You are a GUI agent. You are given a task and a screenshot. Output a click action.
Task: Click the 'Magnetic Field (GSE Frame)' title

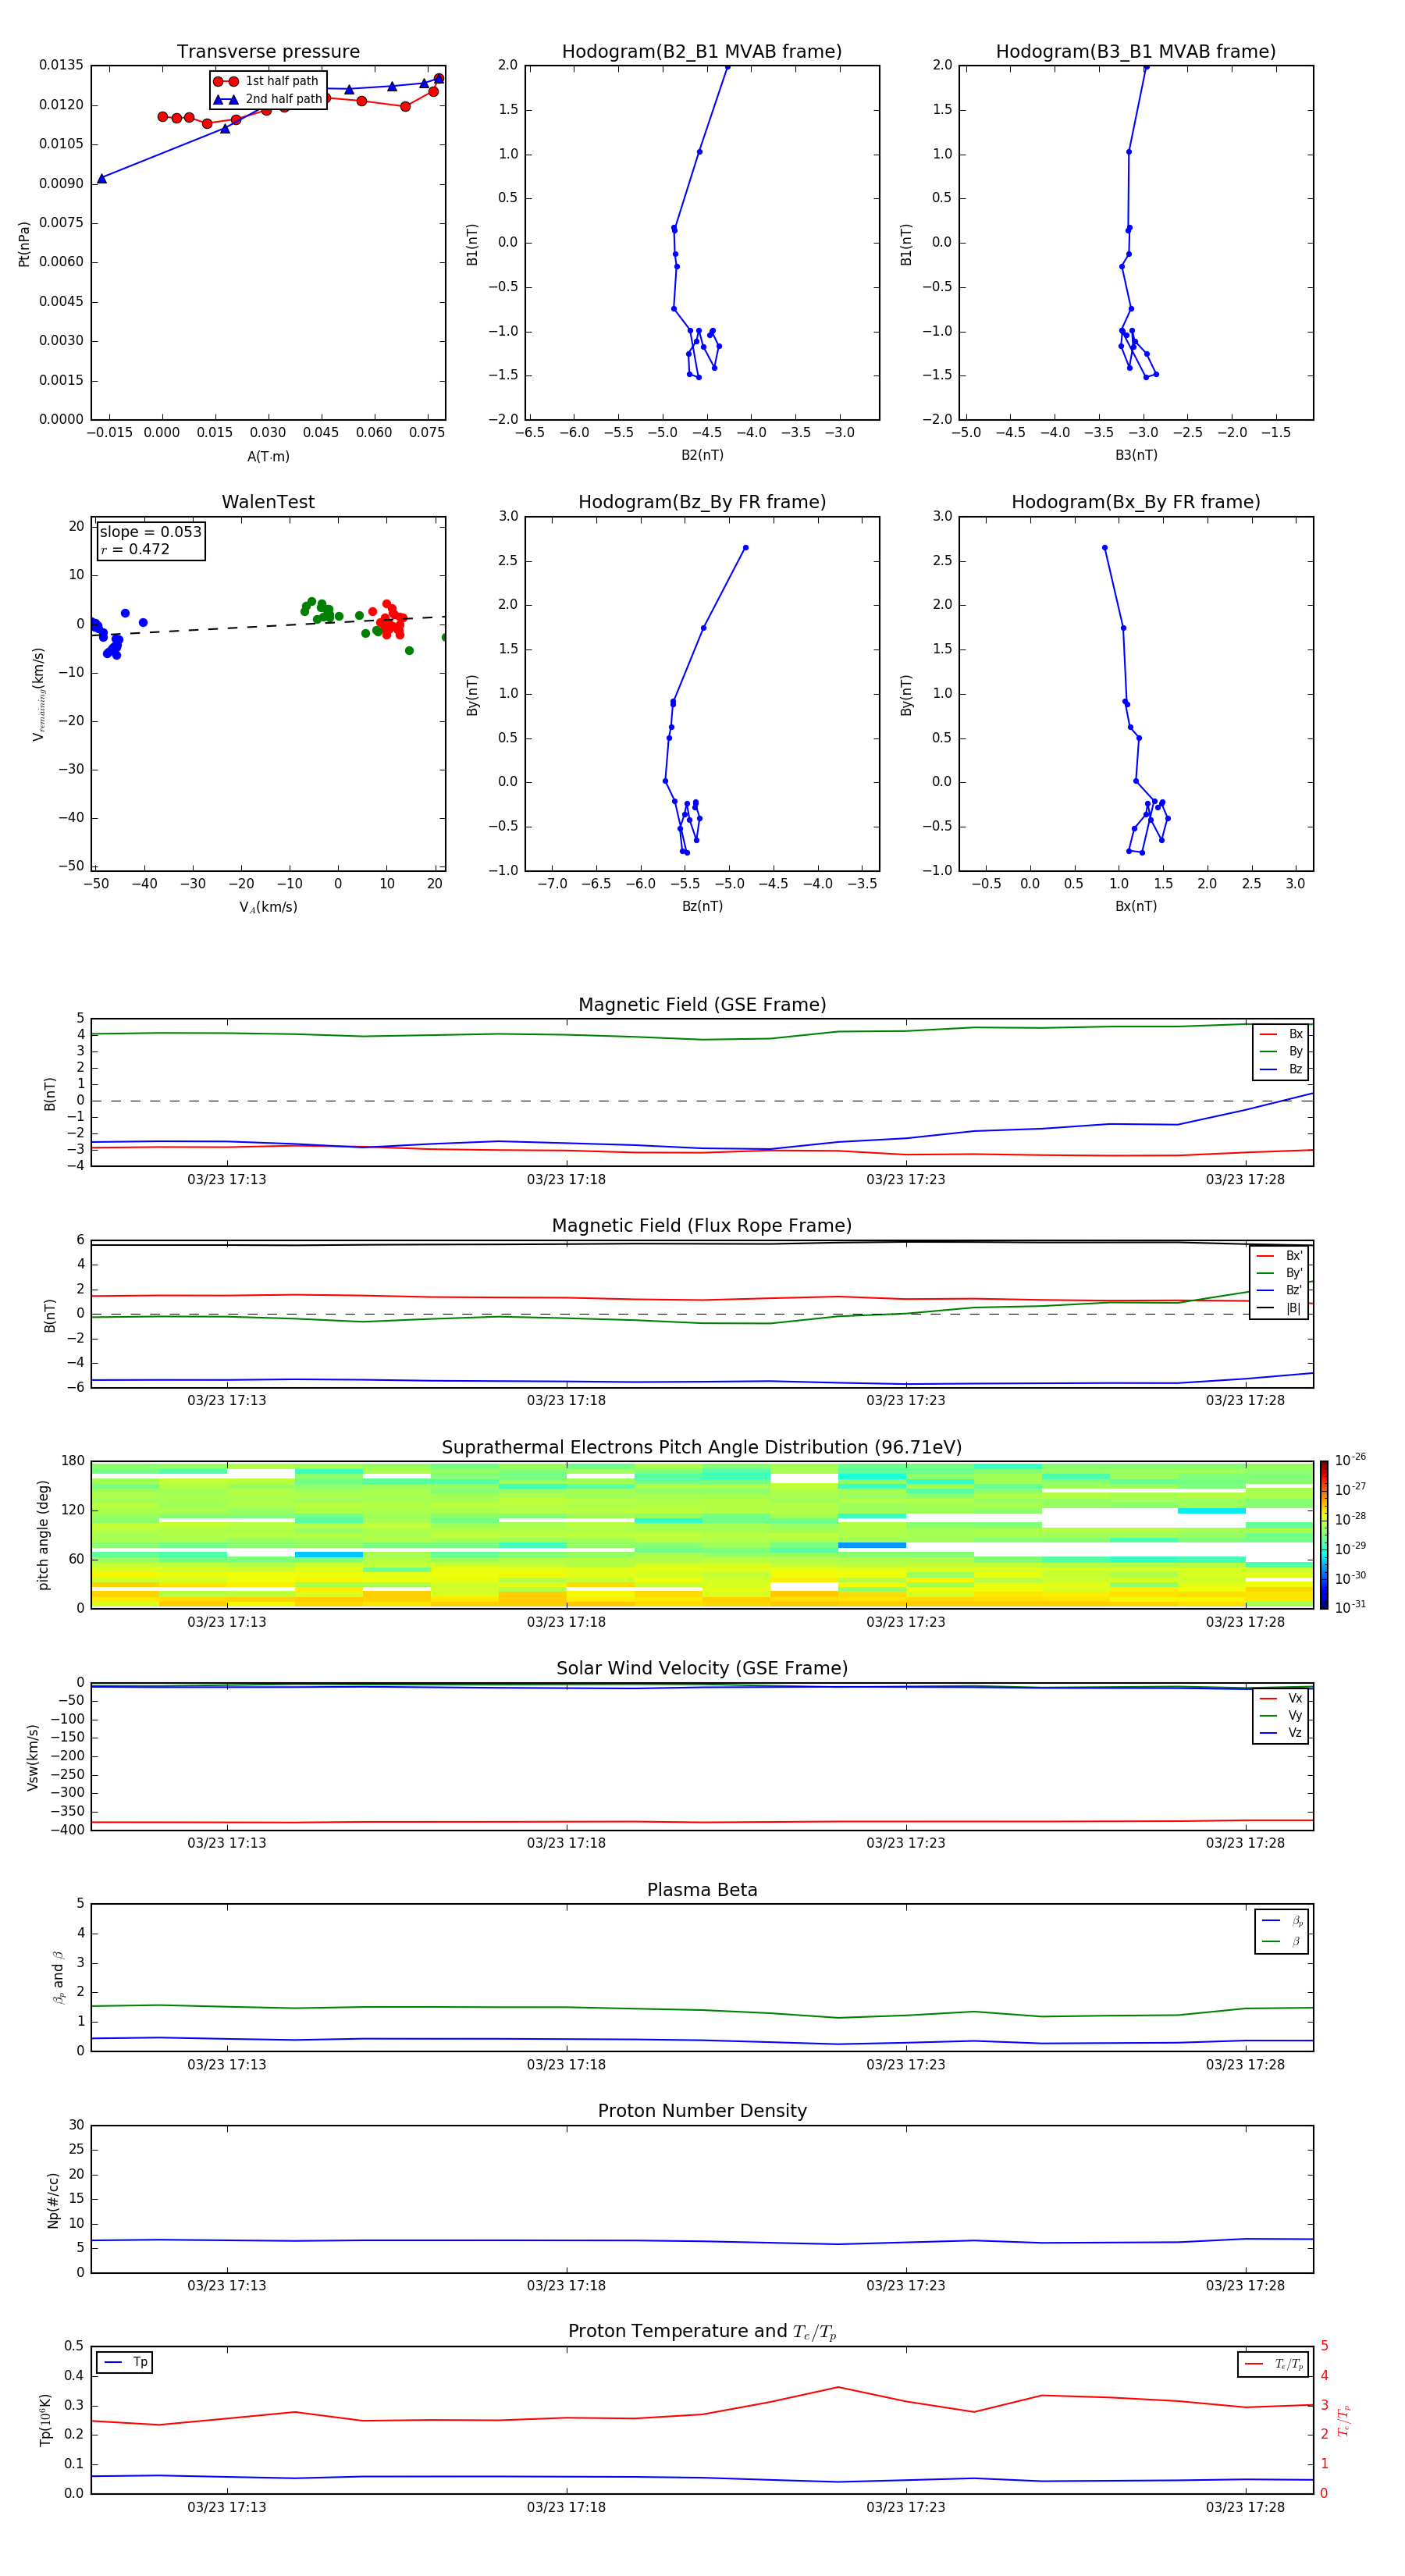coord(702,1005)
